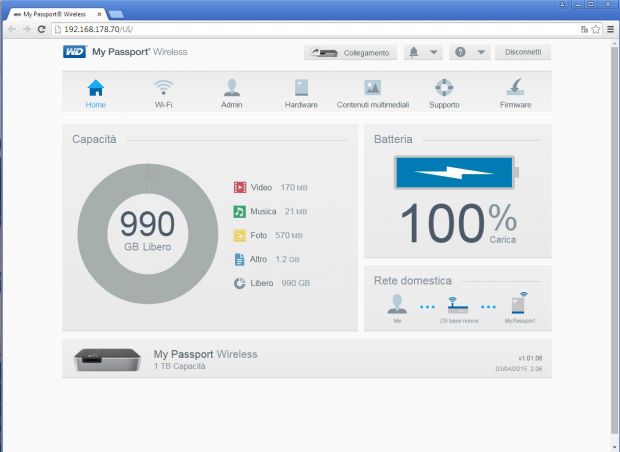Click the Libero pie icon
The width and height of the screenshot is (620, 452).
click(240, 283)
